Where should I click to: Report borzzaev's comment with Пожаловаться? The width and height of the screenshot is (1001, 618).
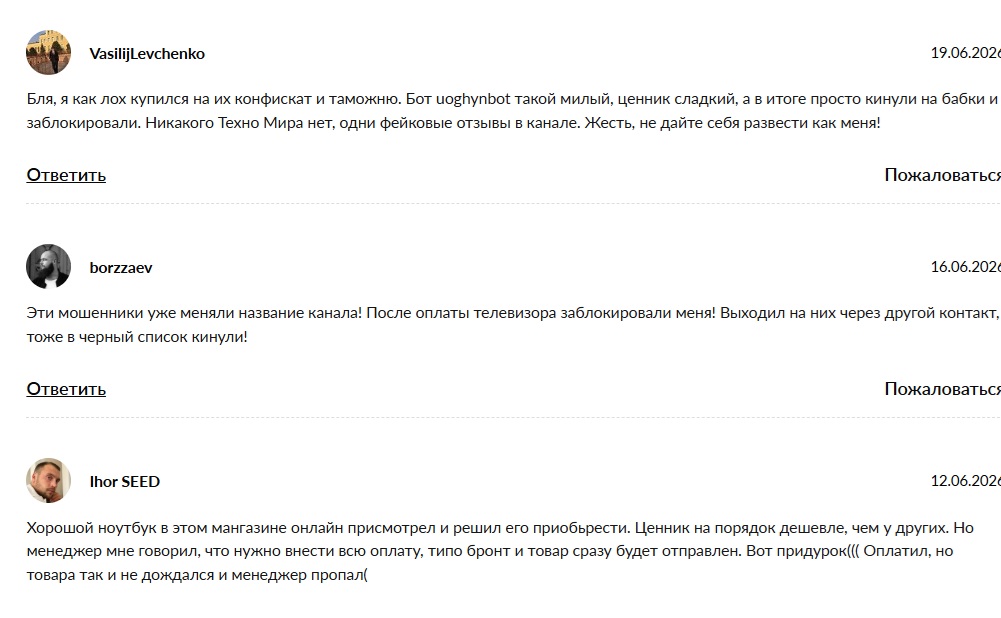click(x=942, y=389)
